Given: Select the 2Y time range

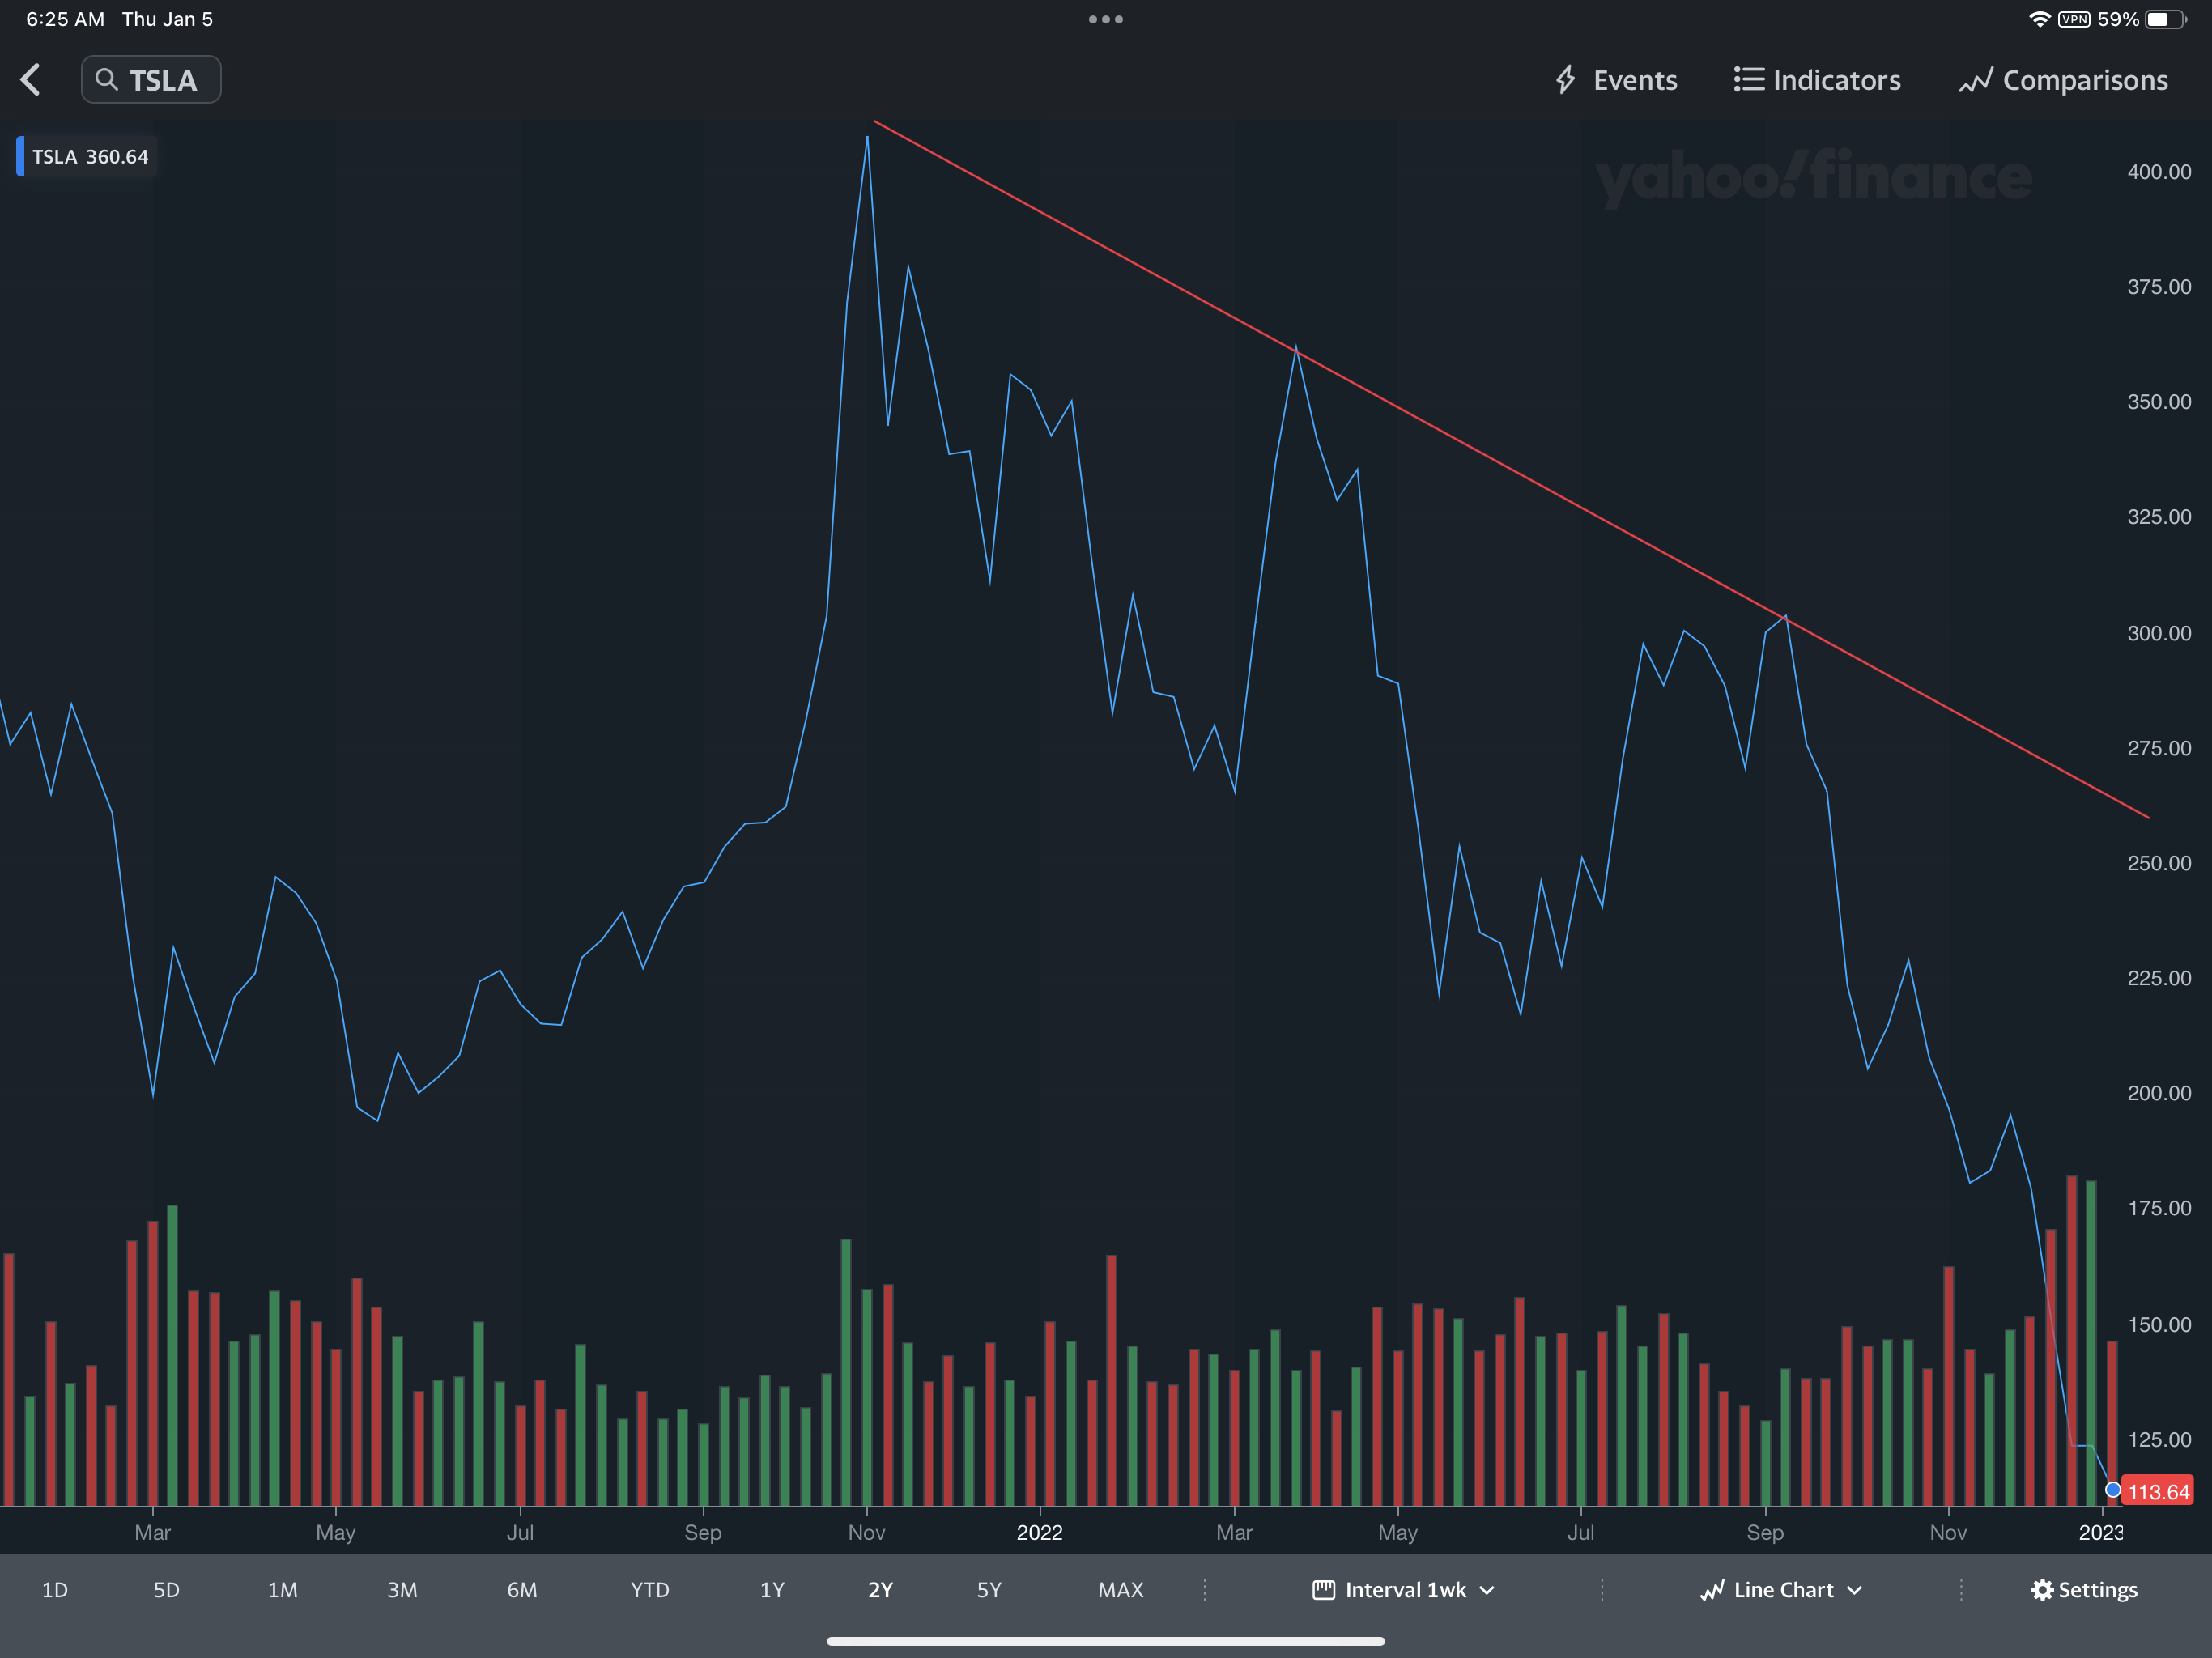Looking at the screenshot, I should tap(880, 1590).
